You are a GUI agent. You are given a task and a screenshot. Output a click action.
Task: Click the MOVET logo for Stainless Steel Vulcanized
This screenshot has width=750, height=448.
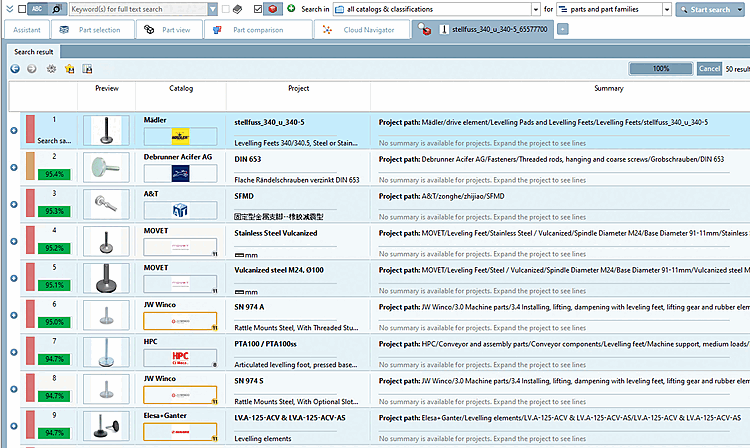(180, 247)
